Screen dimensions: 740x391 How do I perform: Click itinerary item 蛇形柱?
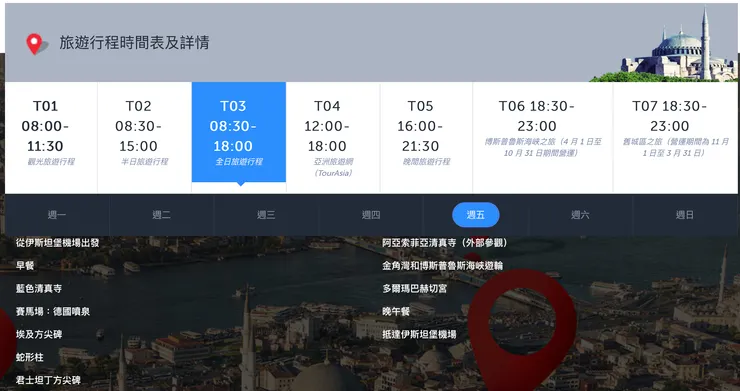click(30, 357)
